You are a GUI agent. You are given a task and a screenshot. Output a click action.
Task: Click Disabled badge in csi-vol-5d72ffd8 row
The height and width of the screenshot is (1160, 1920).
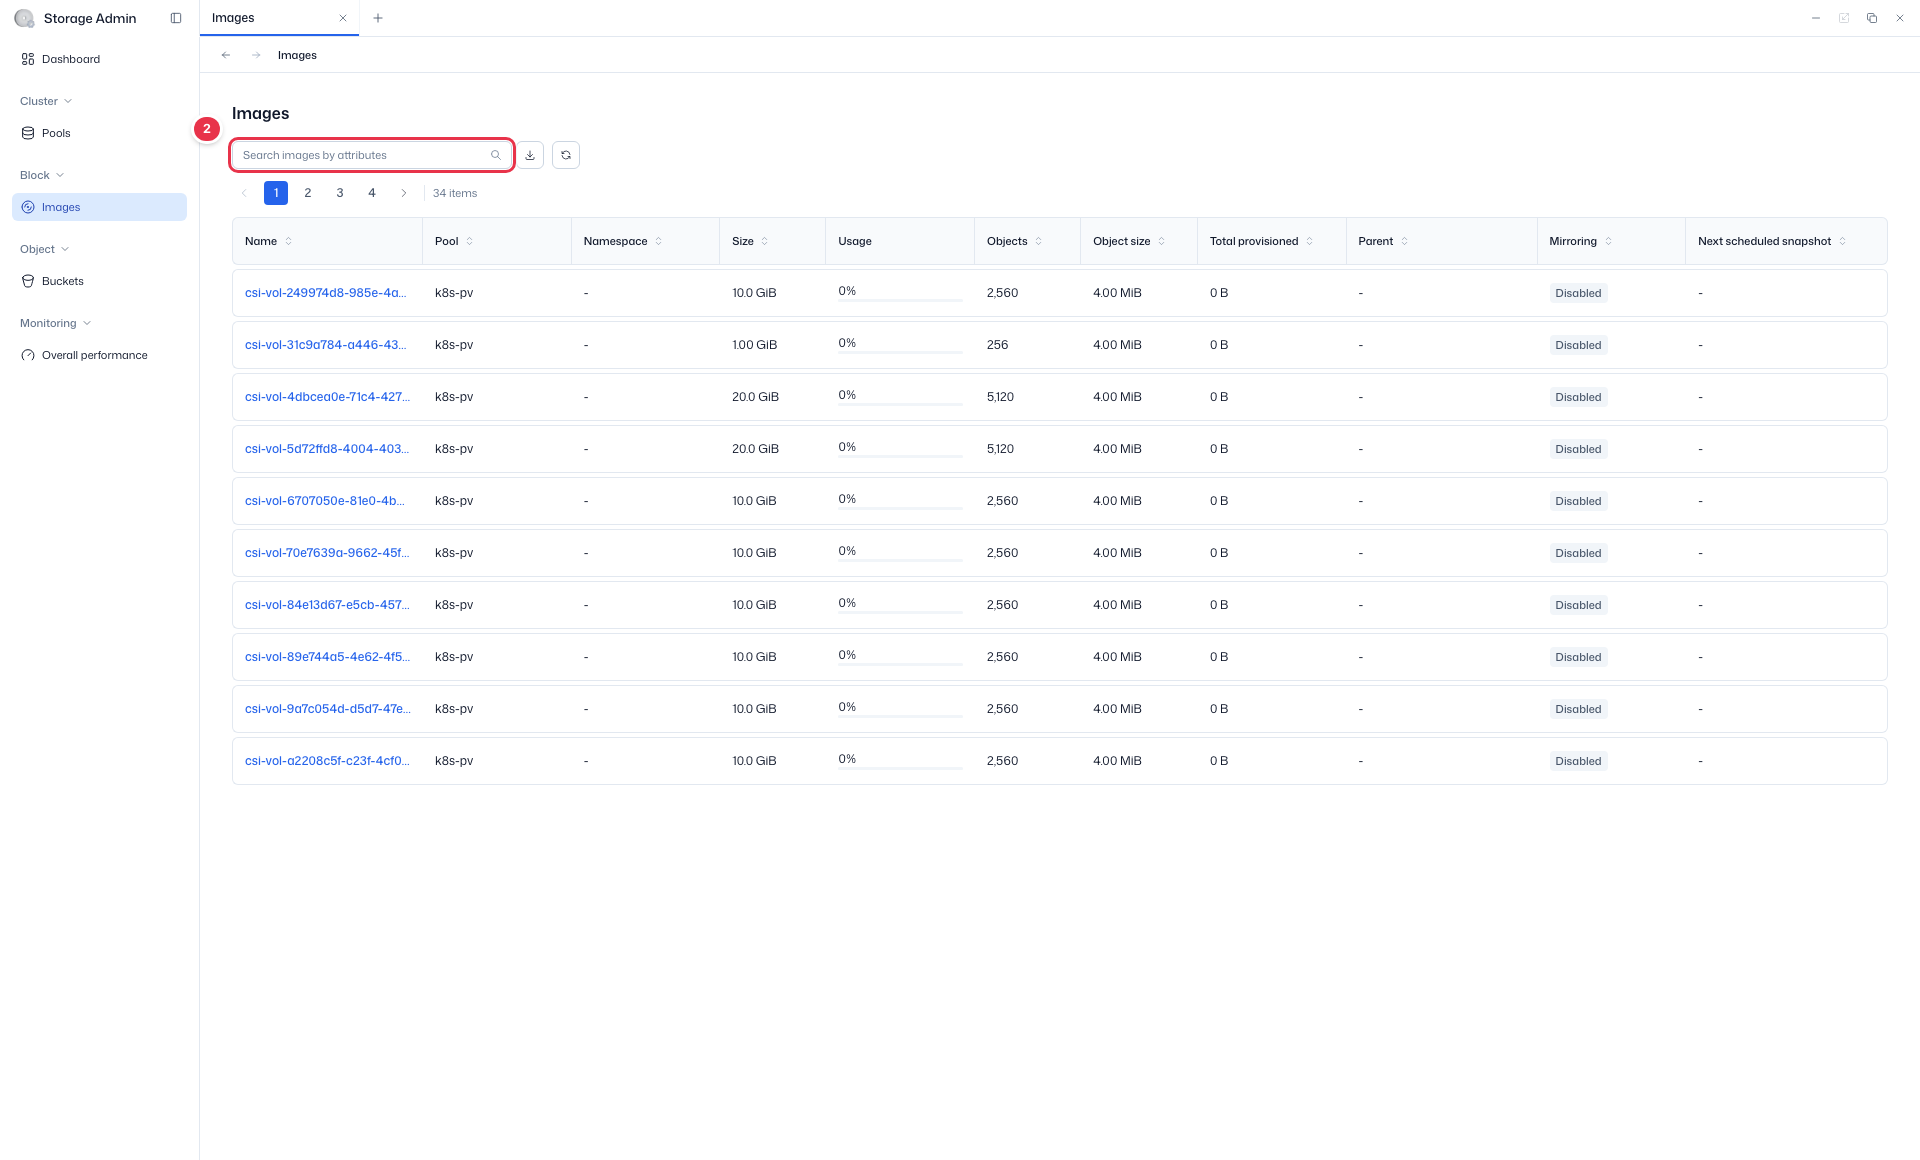pos(1578,449)
